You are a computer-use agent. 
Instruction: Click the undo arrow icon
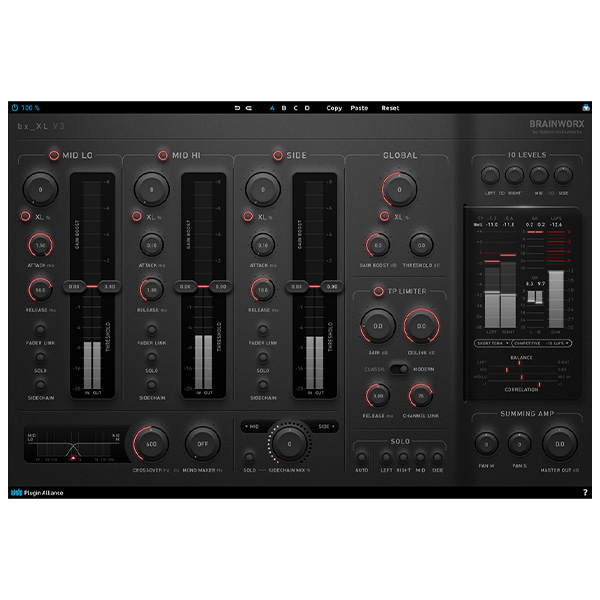click(x=237, y=108)
